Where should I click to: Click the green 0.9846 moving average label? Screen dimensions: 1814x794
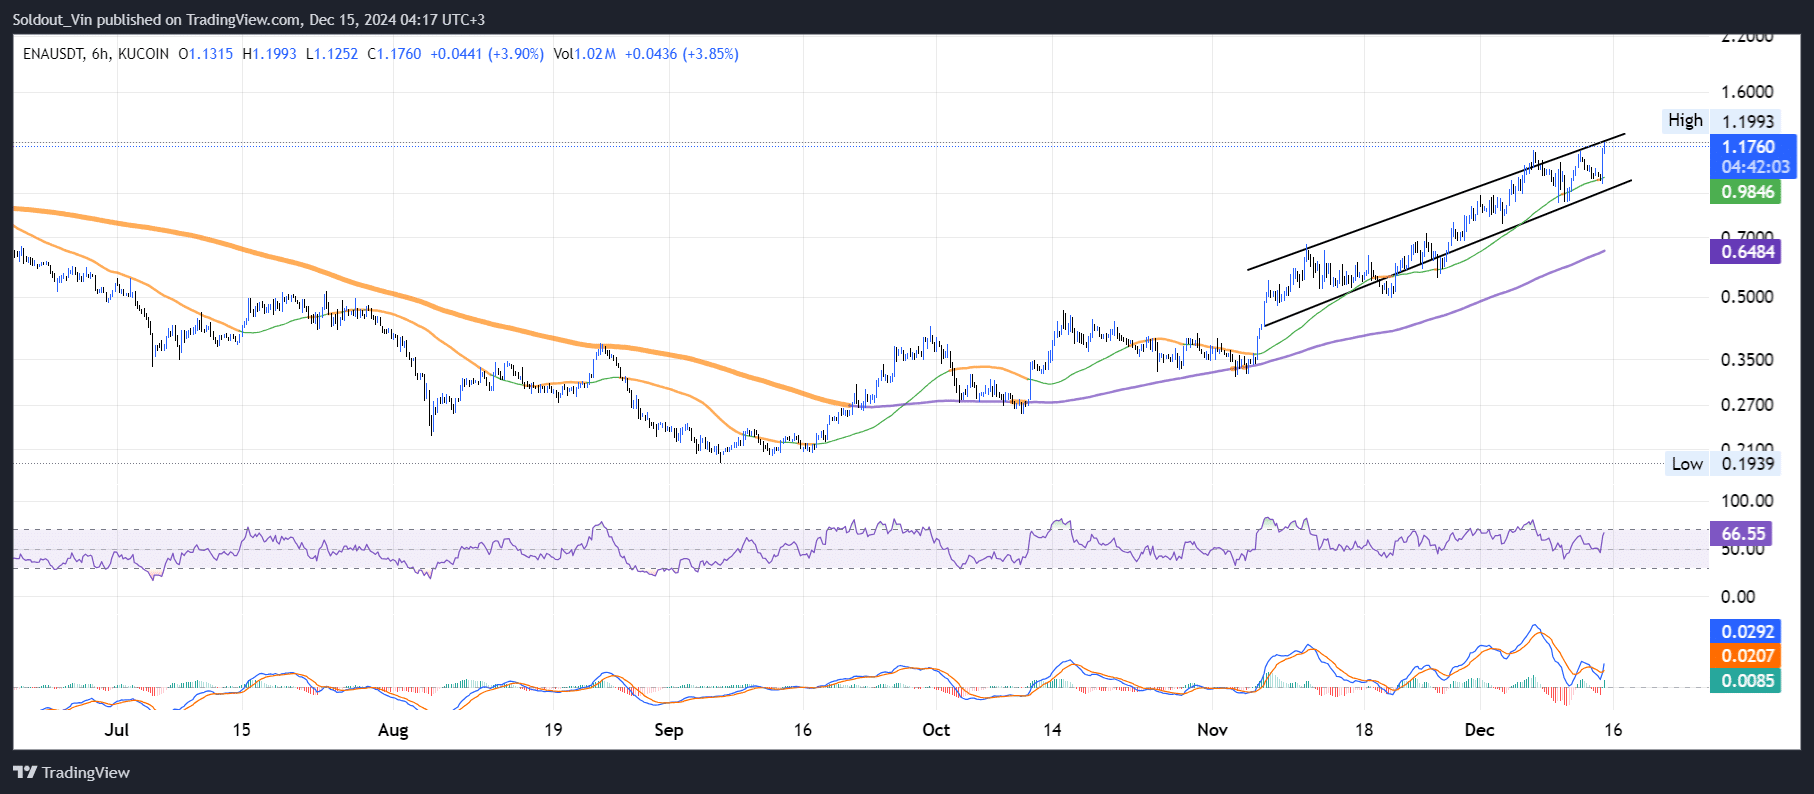tap(1747, 192)
